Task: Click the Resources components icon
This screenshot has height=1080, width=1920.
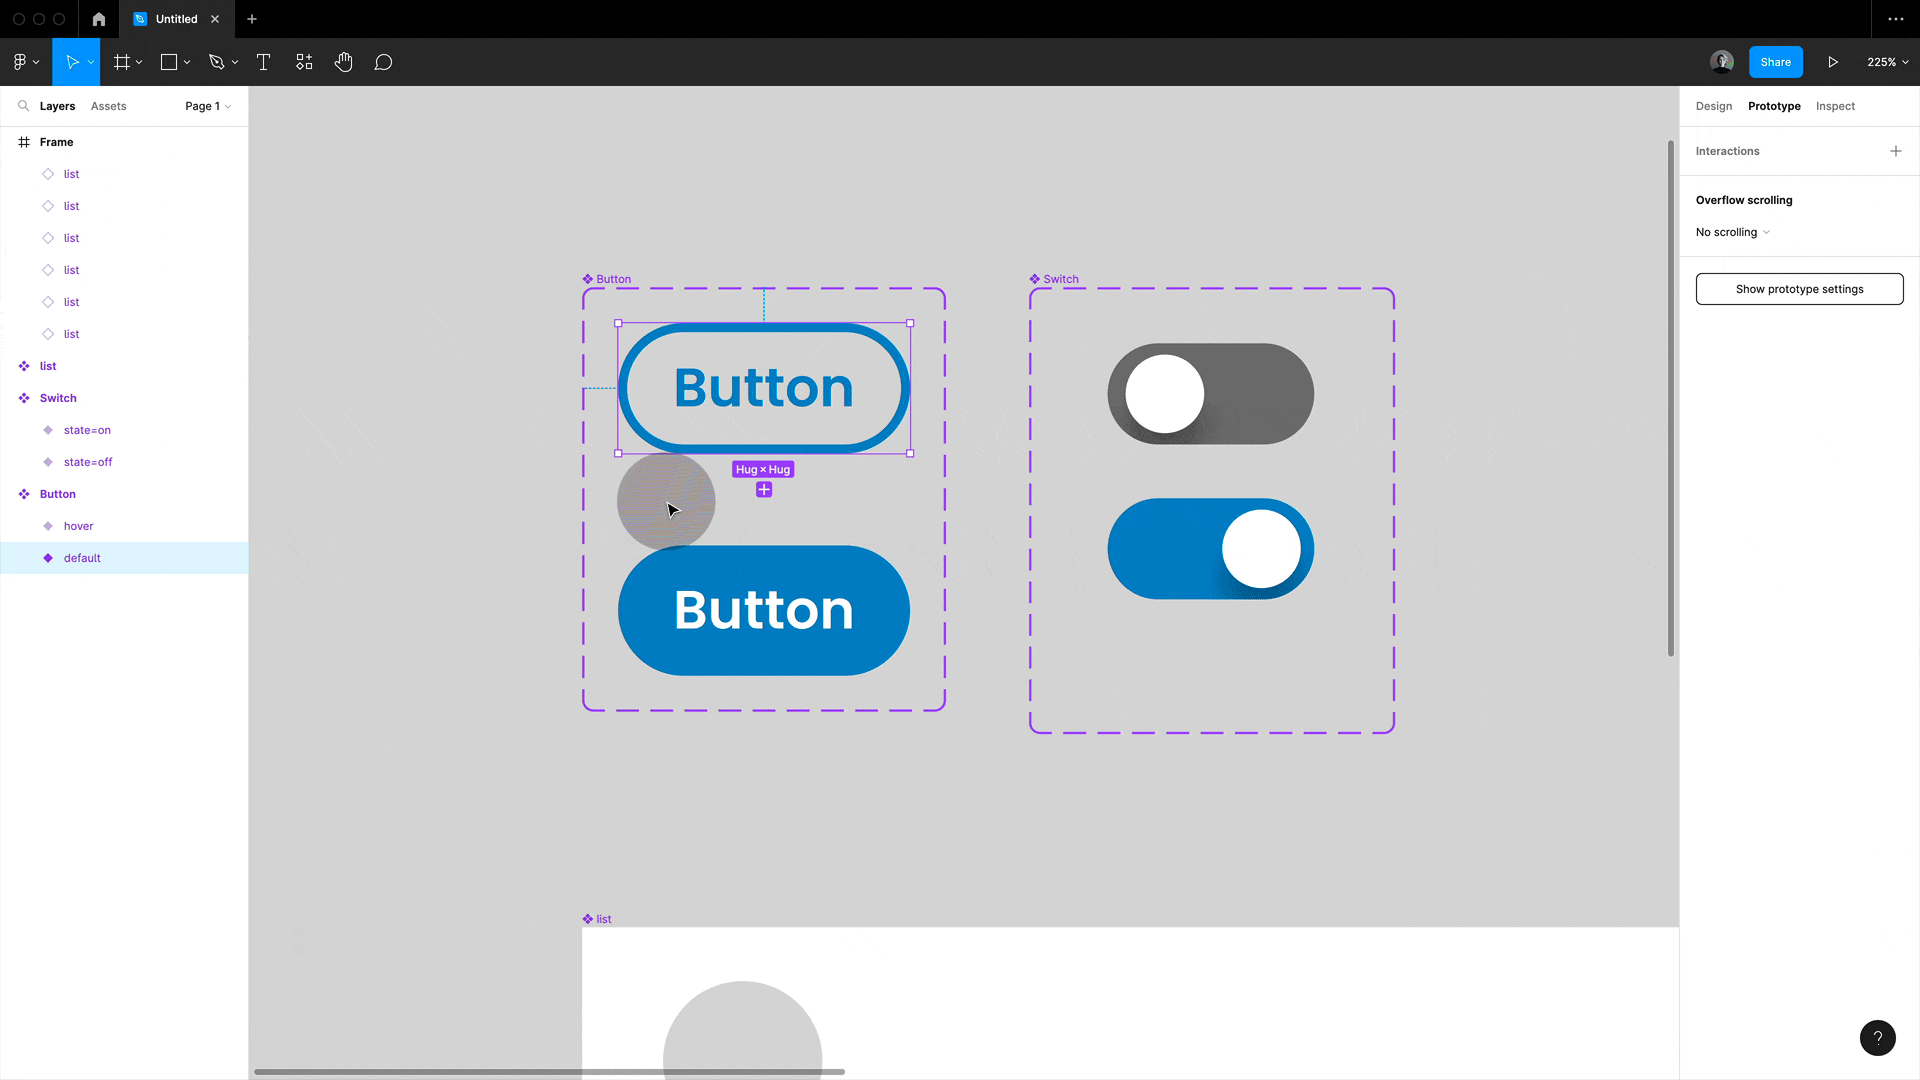Action: [304, 62]
